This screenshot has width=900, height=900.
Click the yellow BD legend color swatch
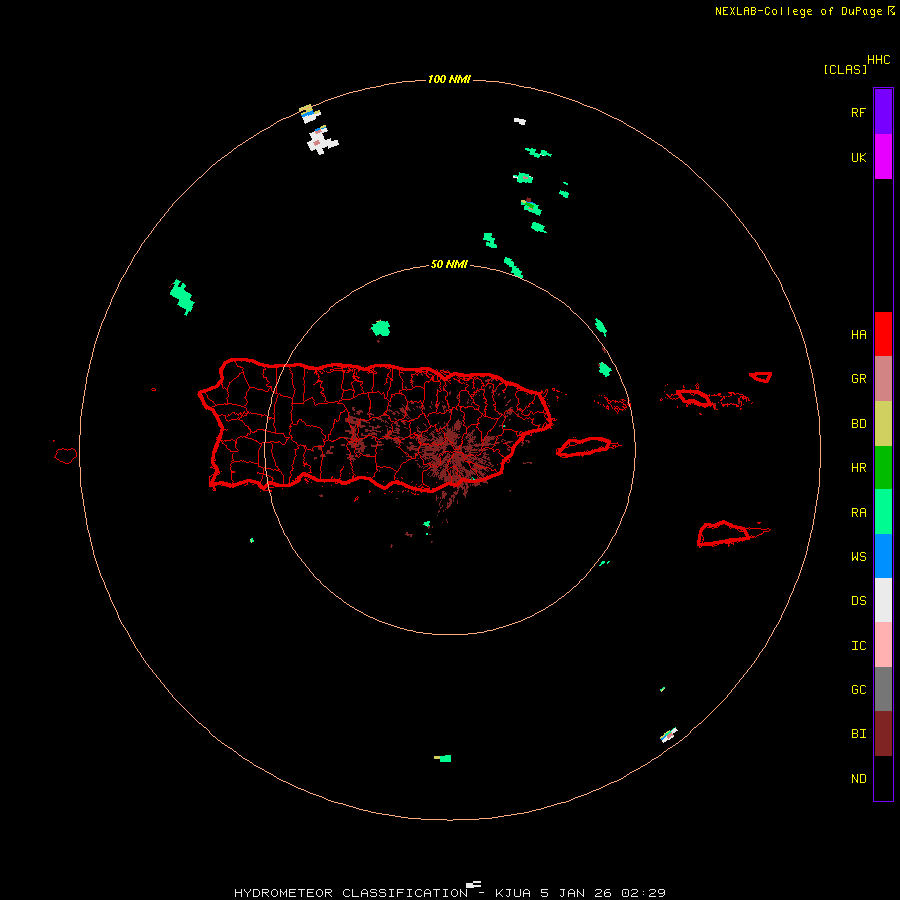[883, 423]
